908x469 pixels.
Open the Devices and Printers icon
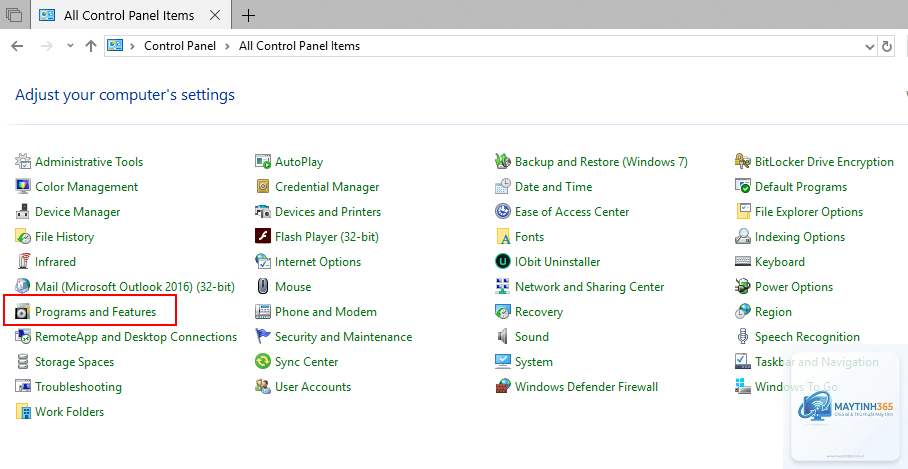point(263,211)
